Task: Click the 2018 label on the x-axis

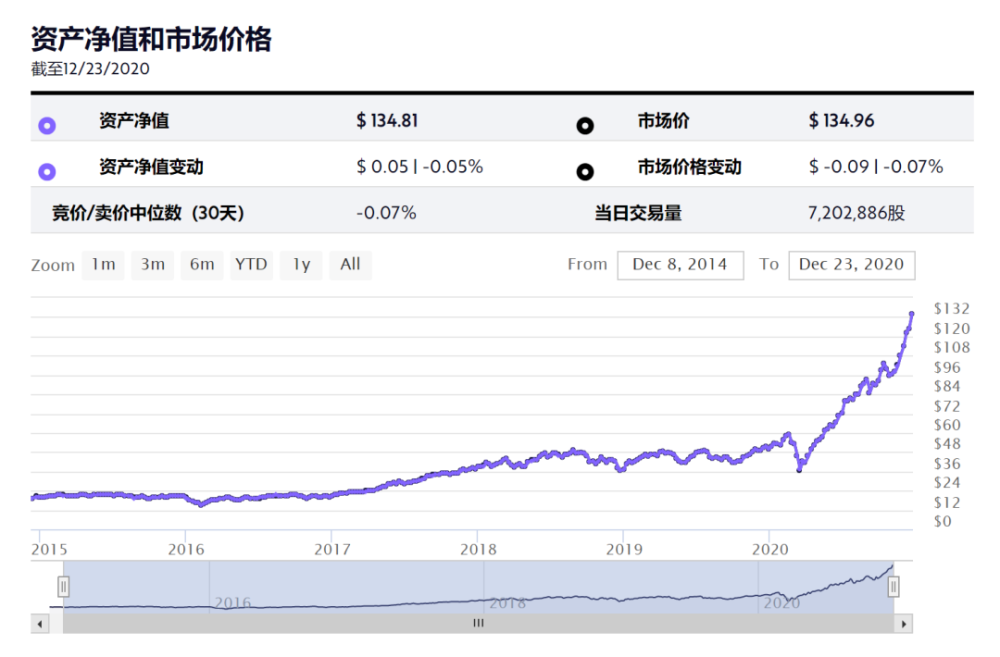Action: [478, 549]
